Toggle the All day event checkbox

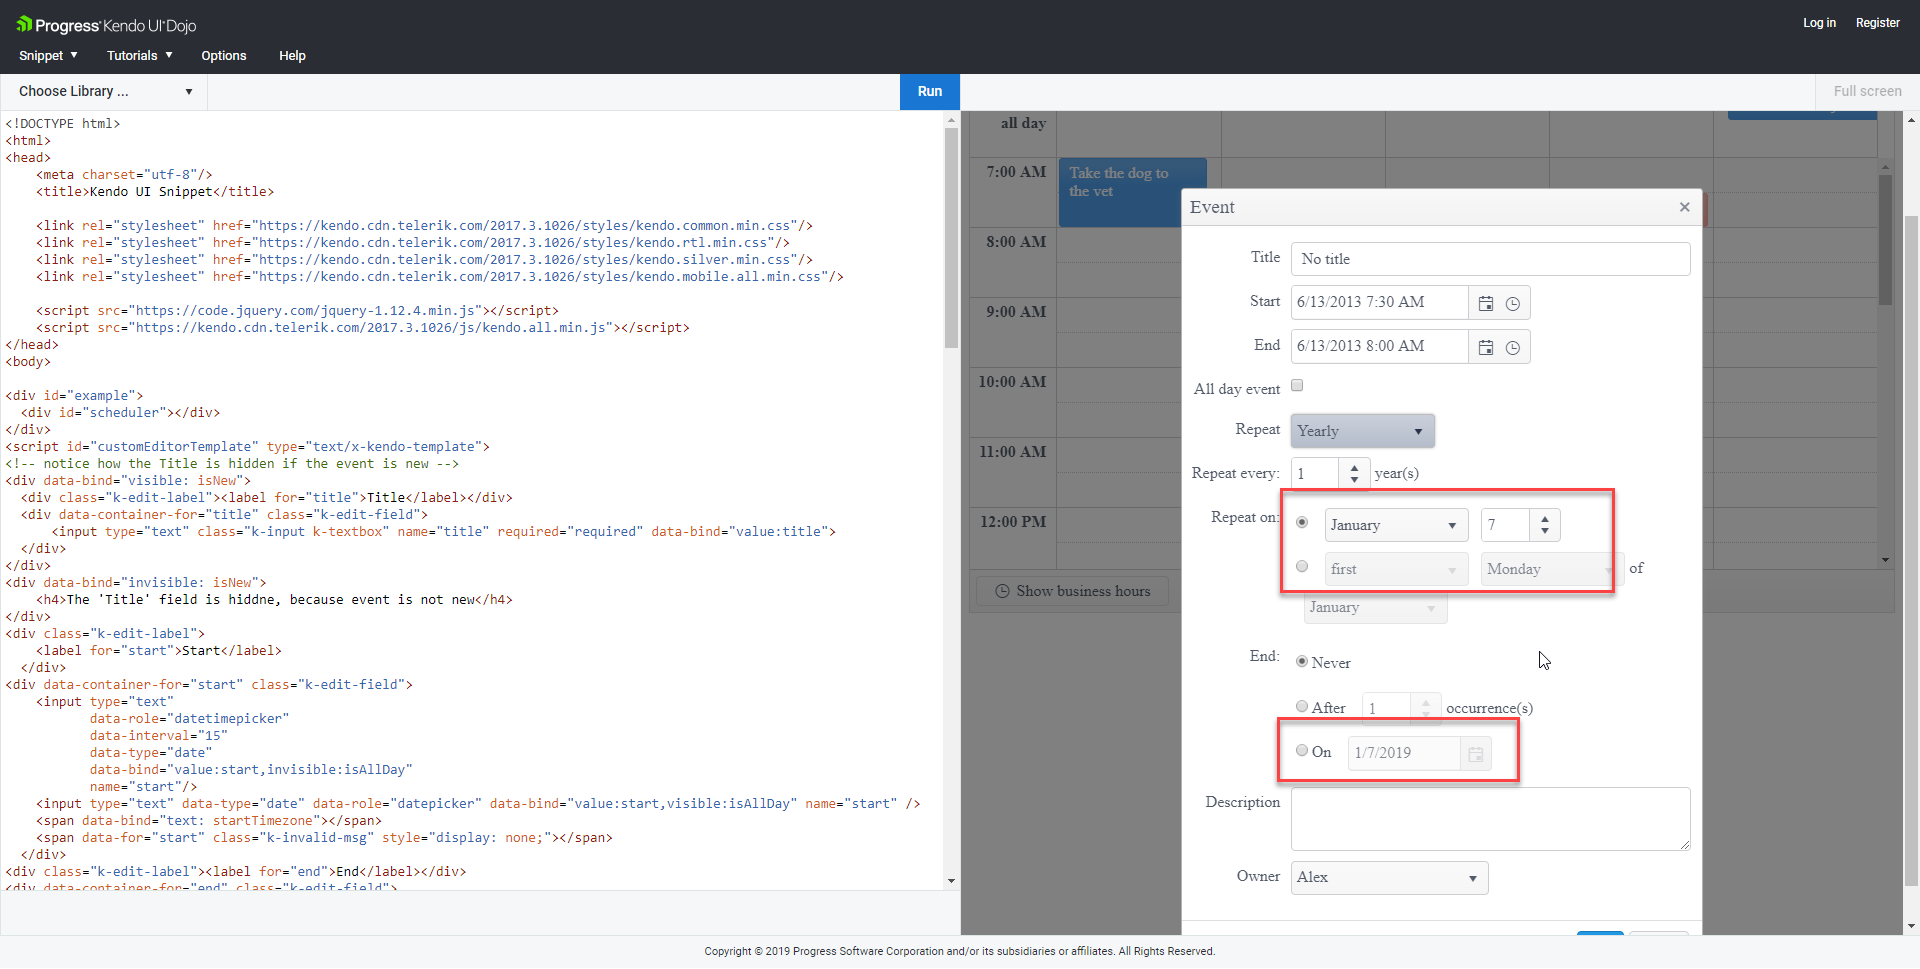click(1297, 386)
